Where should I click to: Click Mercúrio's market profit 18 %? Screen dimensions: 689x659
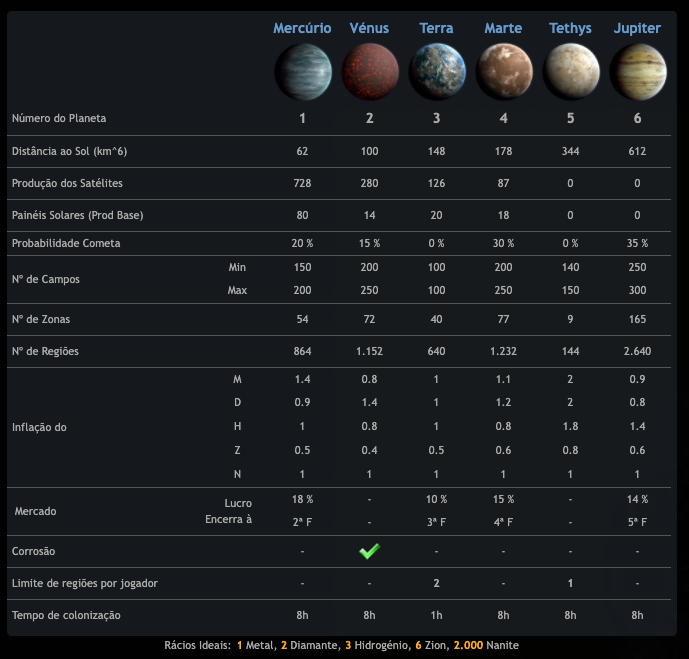tap(302, 500)
